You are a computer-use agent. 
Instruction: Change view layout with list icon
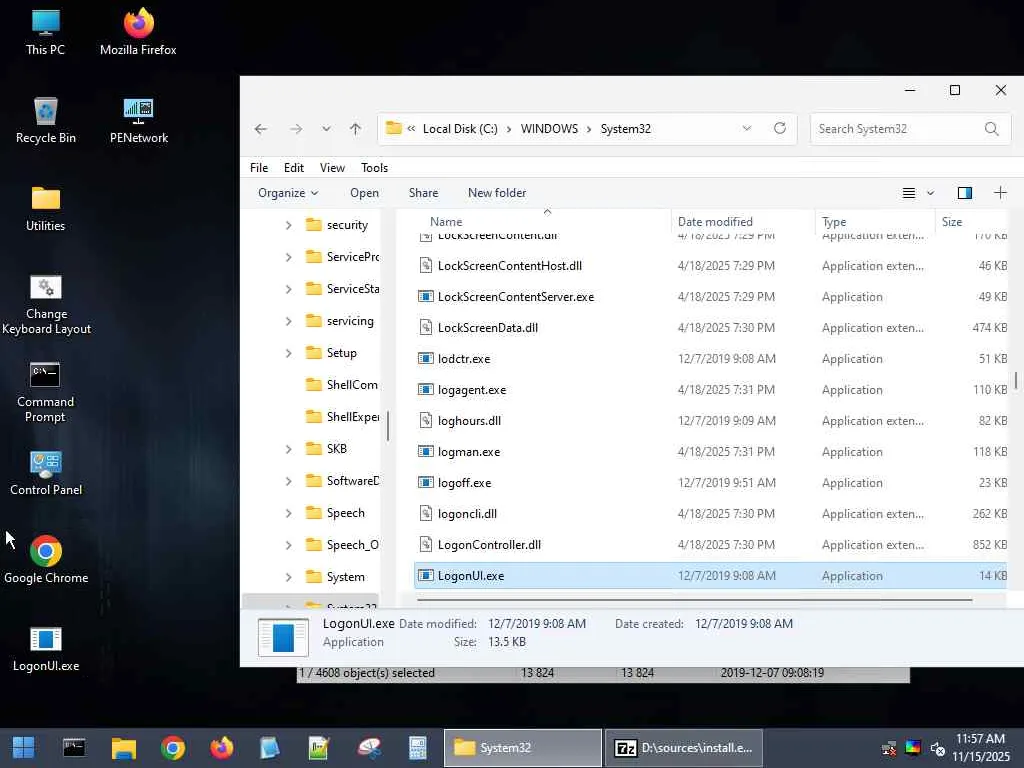click(908, 193)
